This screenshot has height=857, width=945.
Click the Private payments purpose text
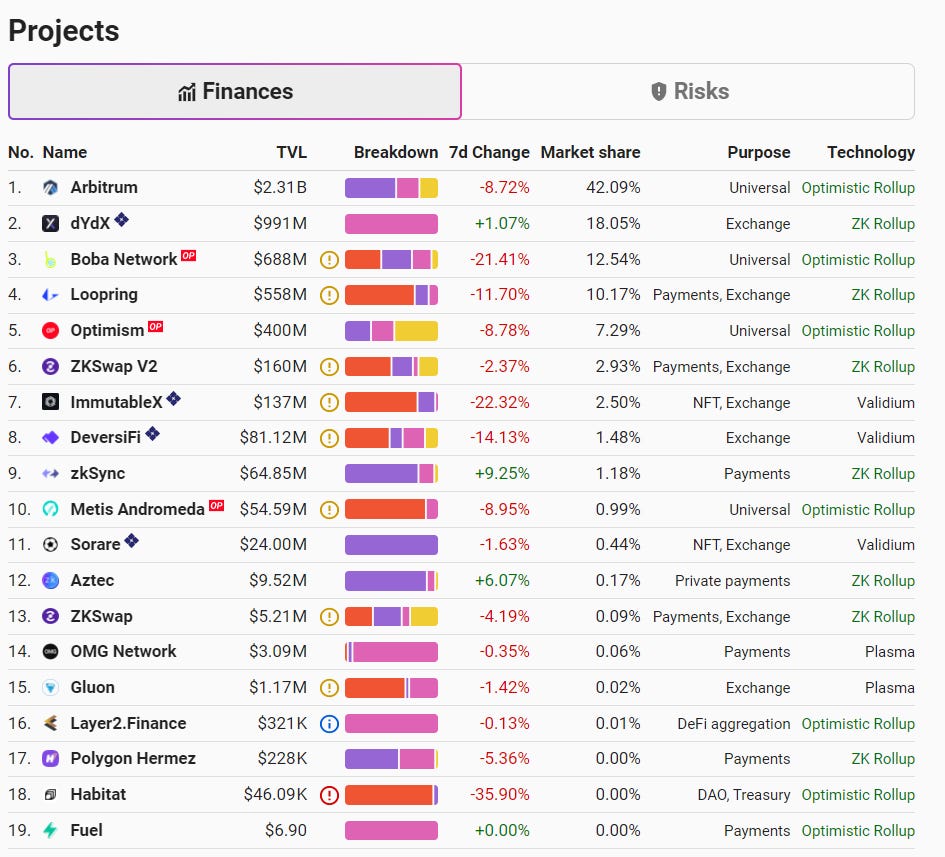pyautogui.click(x=732, y=581)
